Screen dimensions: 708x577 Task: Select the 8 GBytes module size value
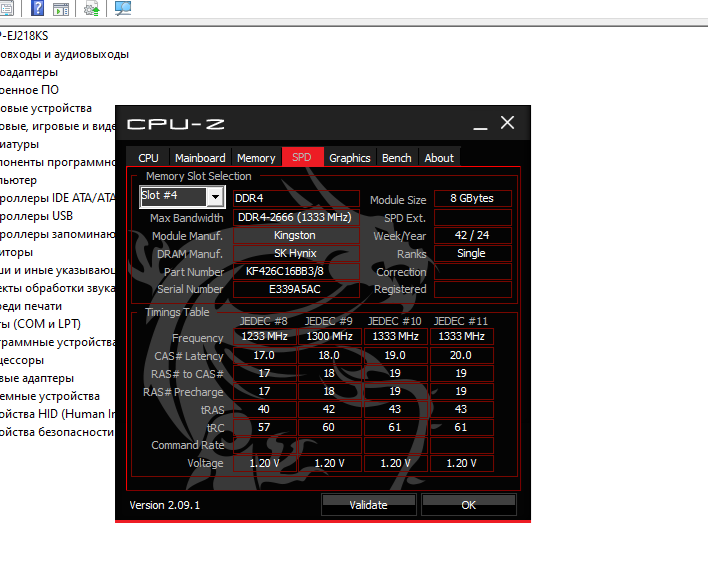[x=473, y=198]
